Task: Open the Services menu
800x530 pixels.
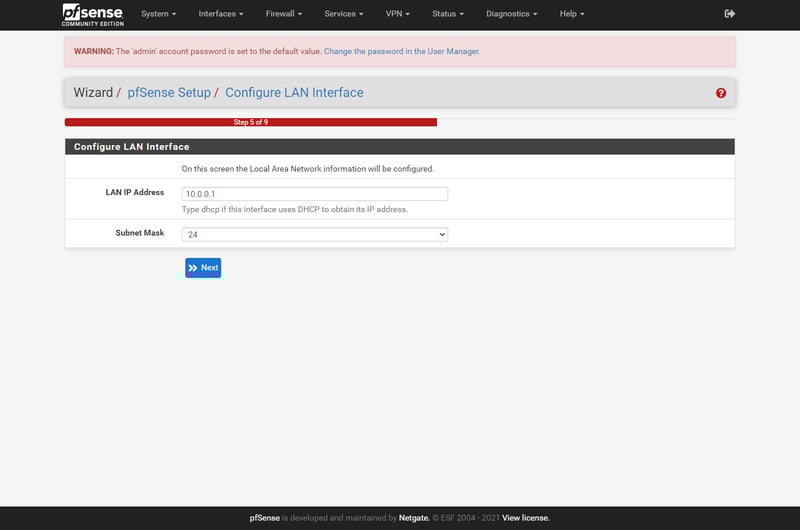Action: (x=344, y=14)
